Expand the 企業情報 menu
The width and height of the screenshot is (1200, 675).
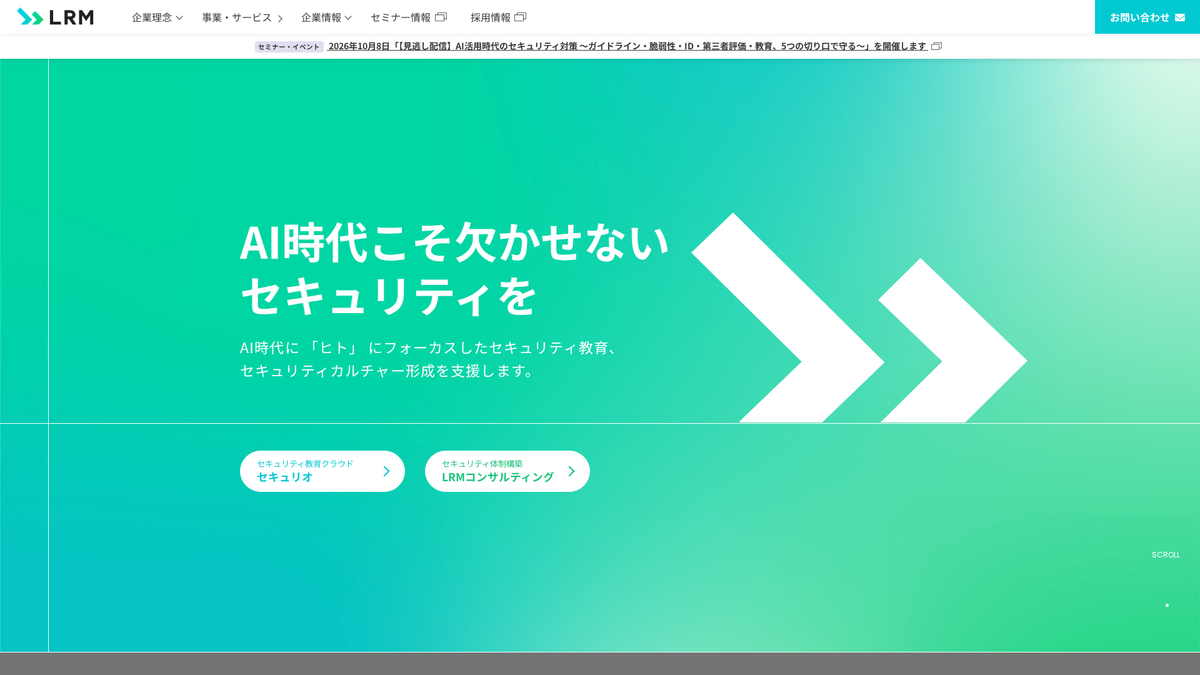pos(326,17)
